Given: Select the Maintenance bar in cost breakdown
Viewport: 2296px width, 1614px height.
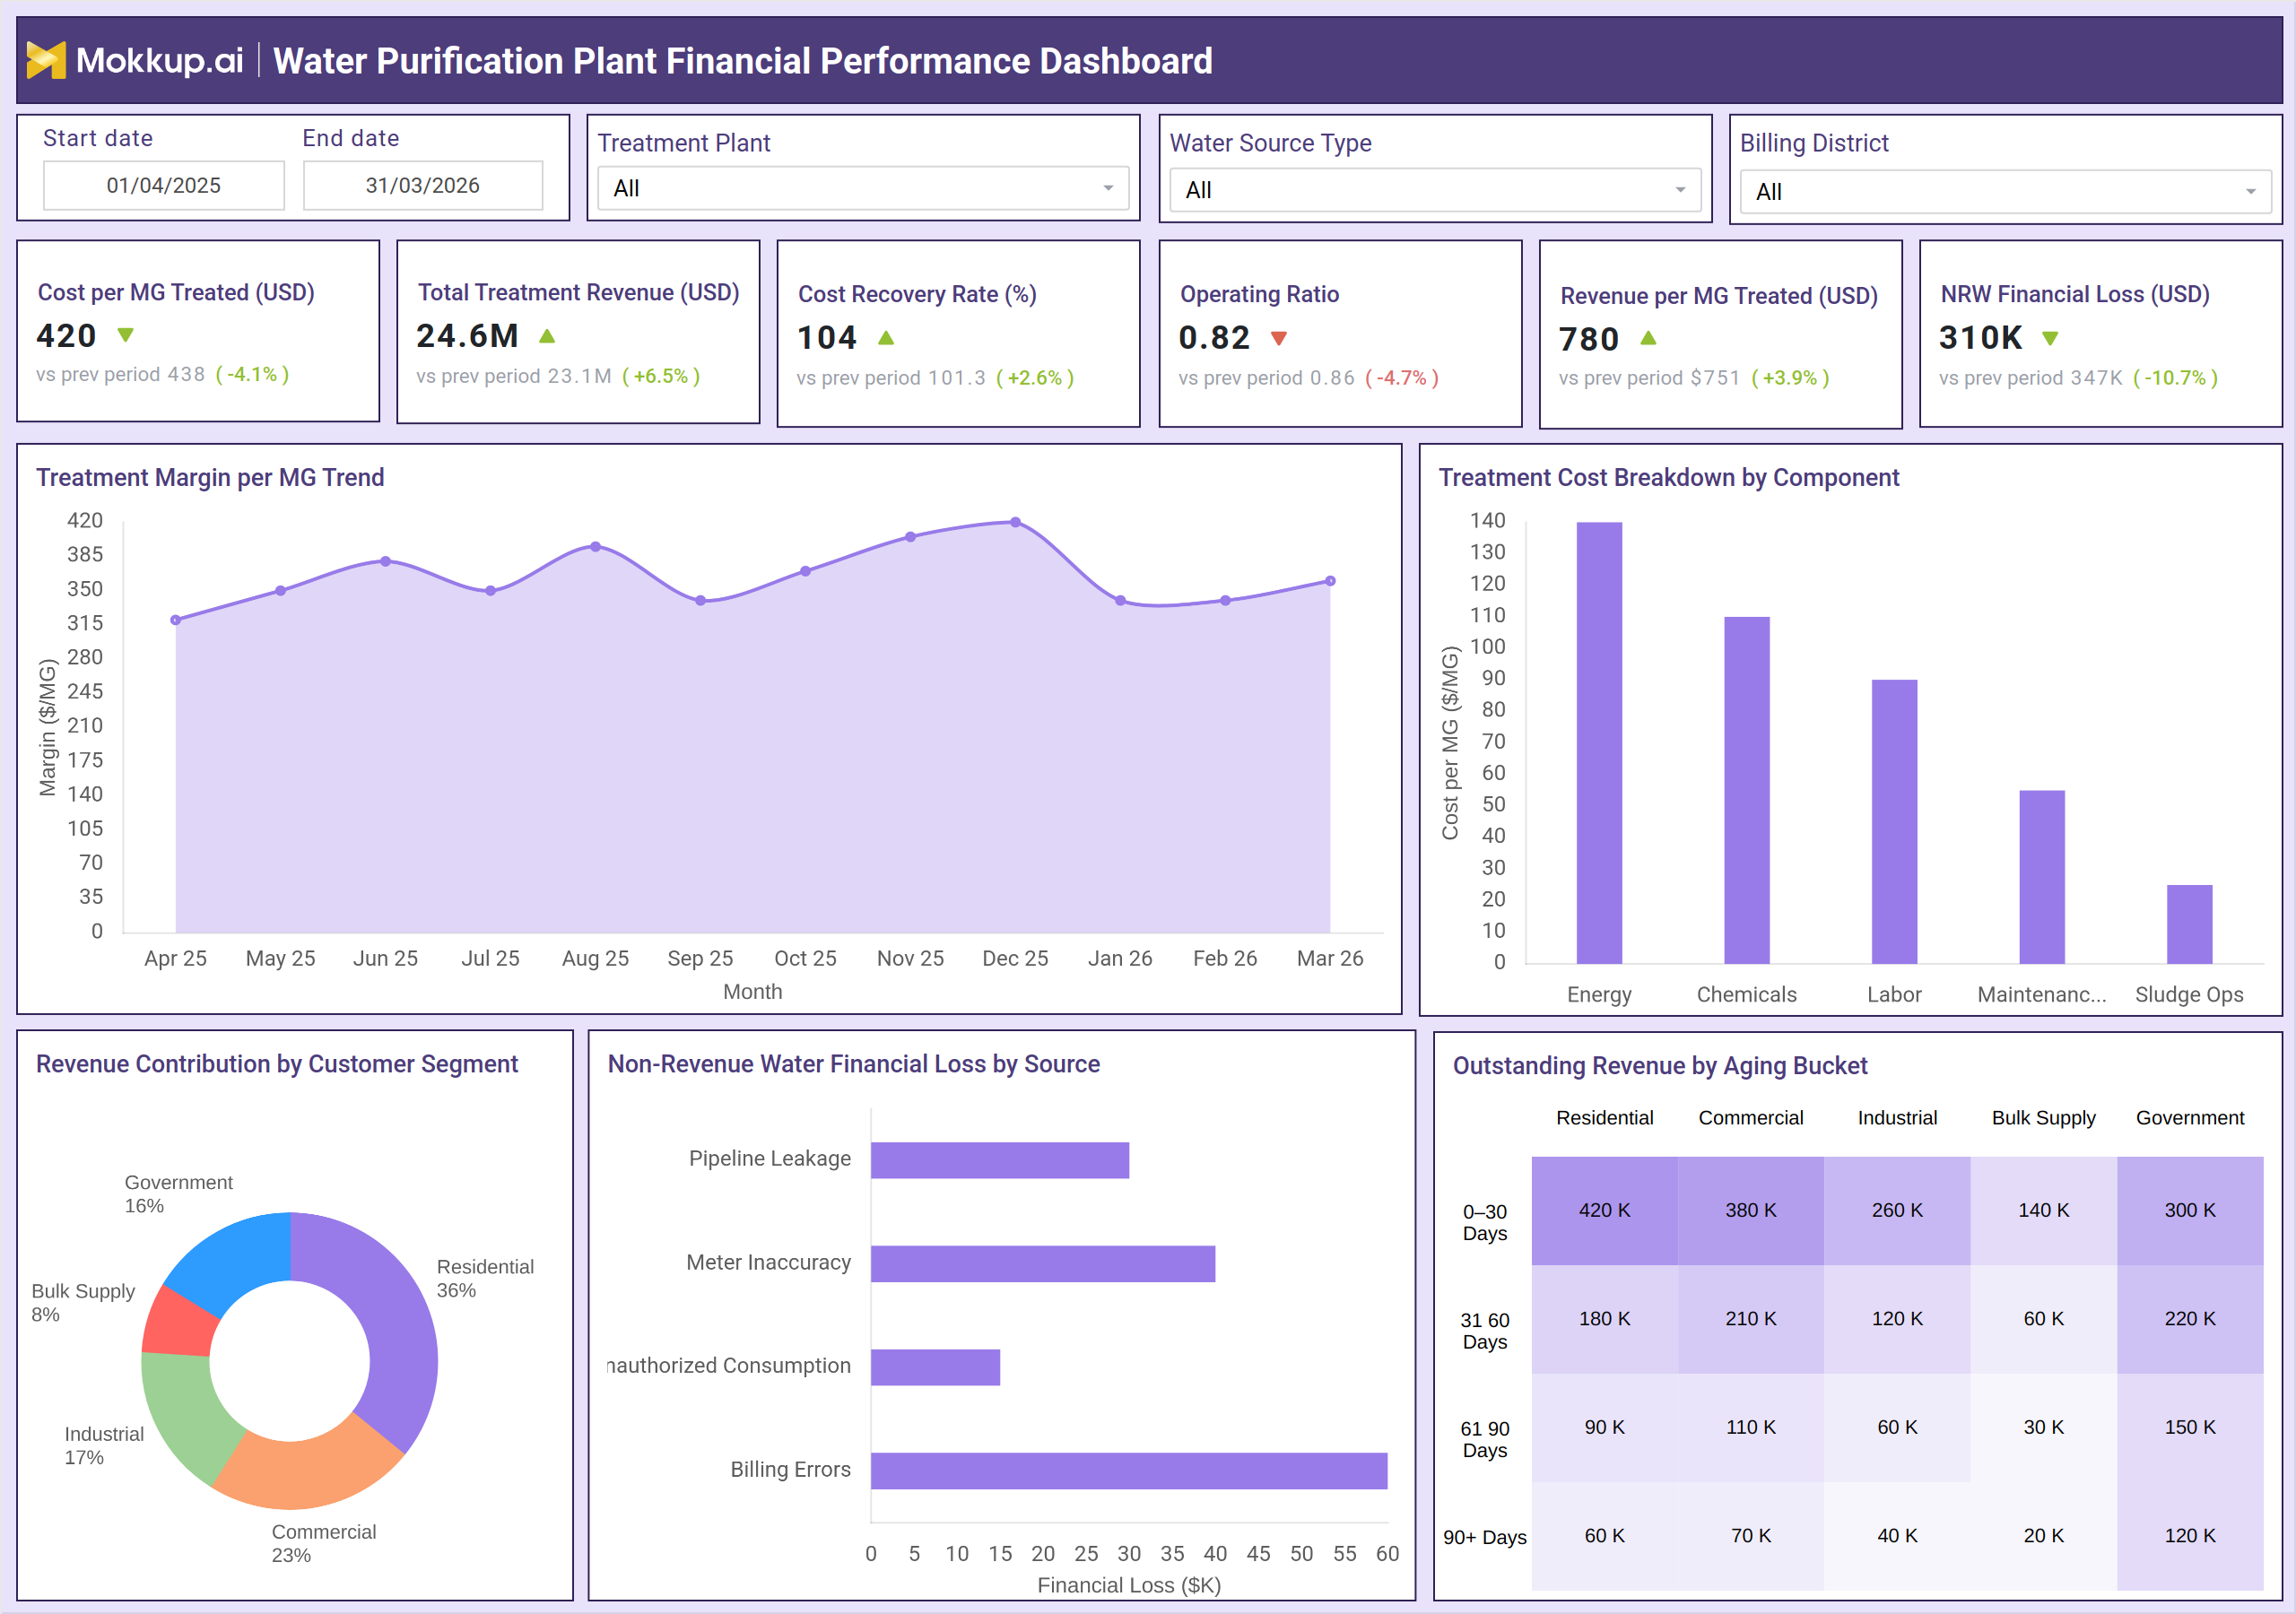Looking at the screenshot, I should point(2042,877).
